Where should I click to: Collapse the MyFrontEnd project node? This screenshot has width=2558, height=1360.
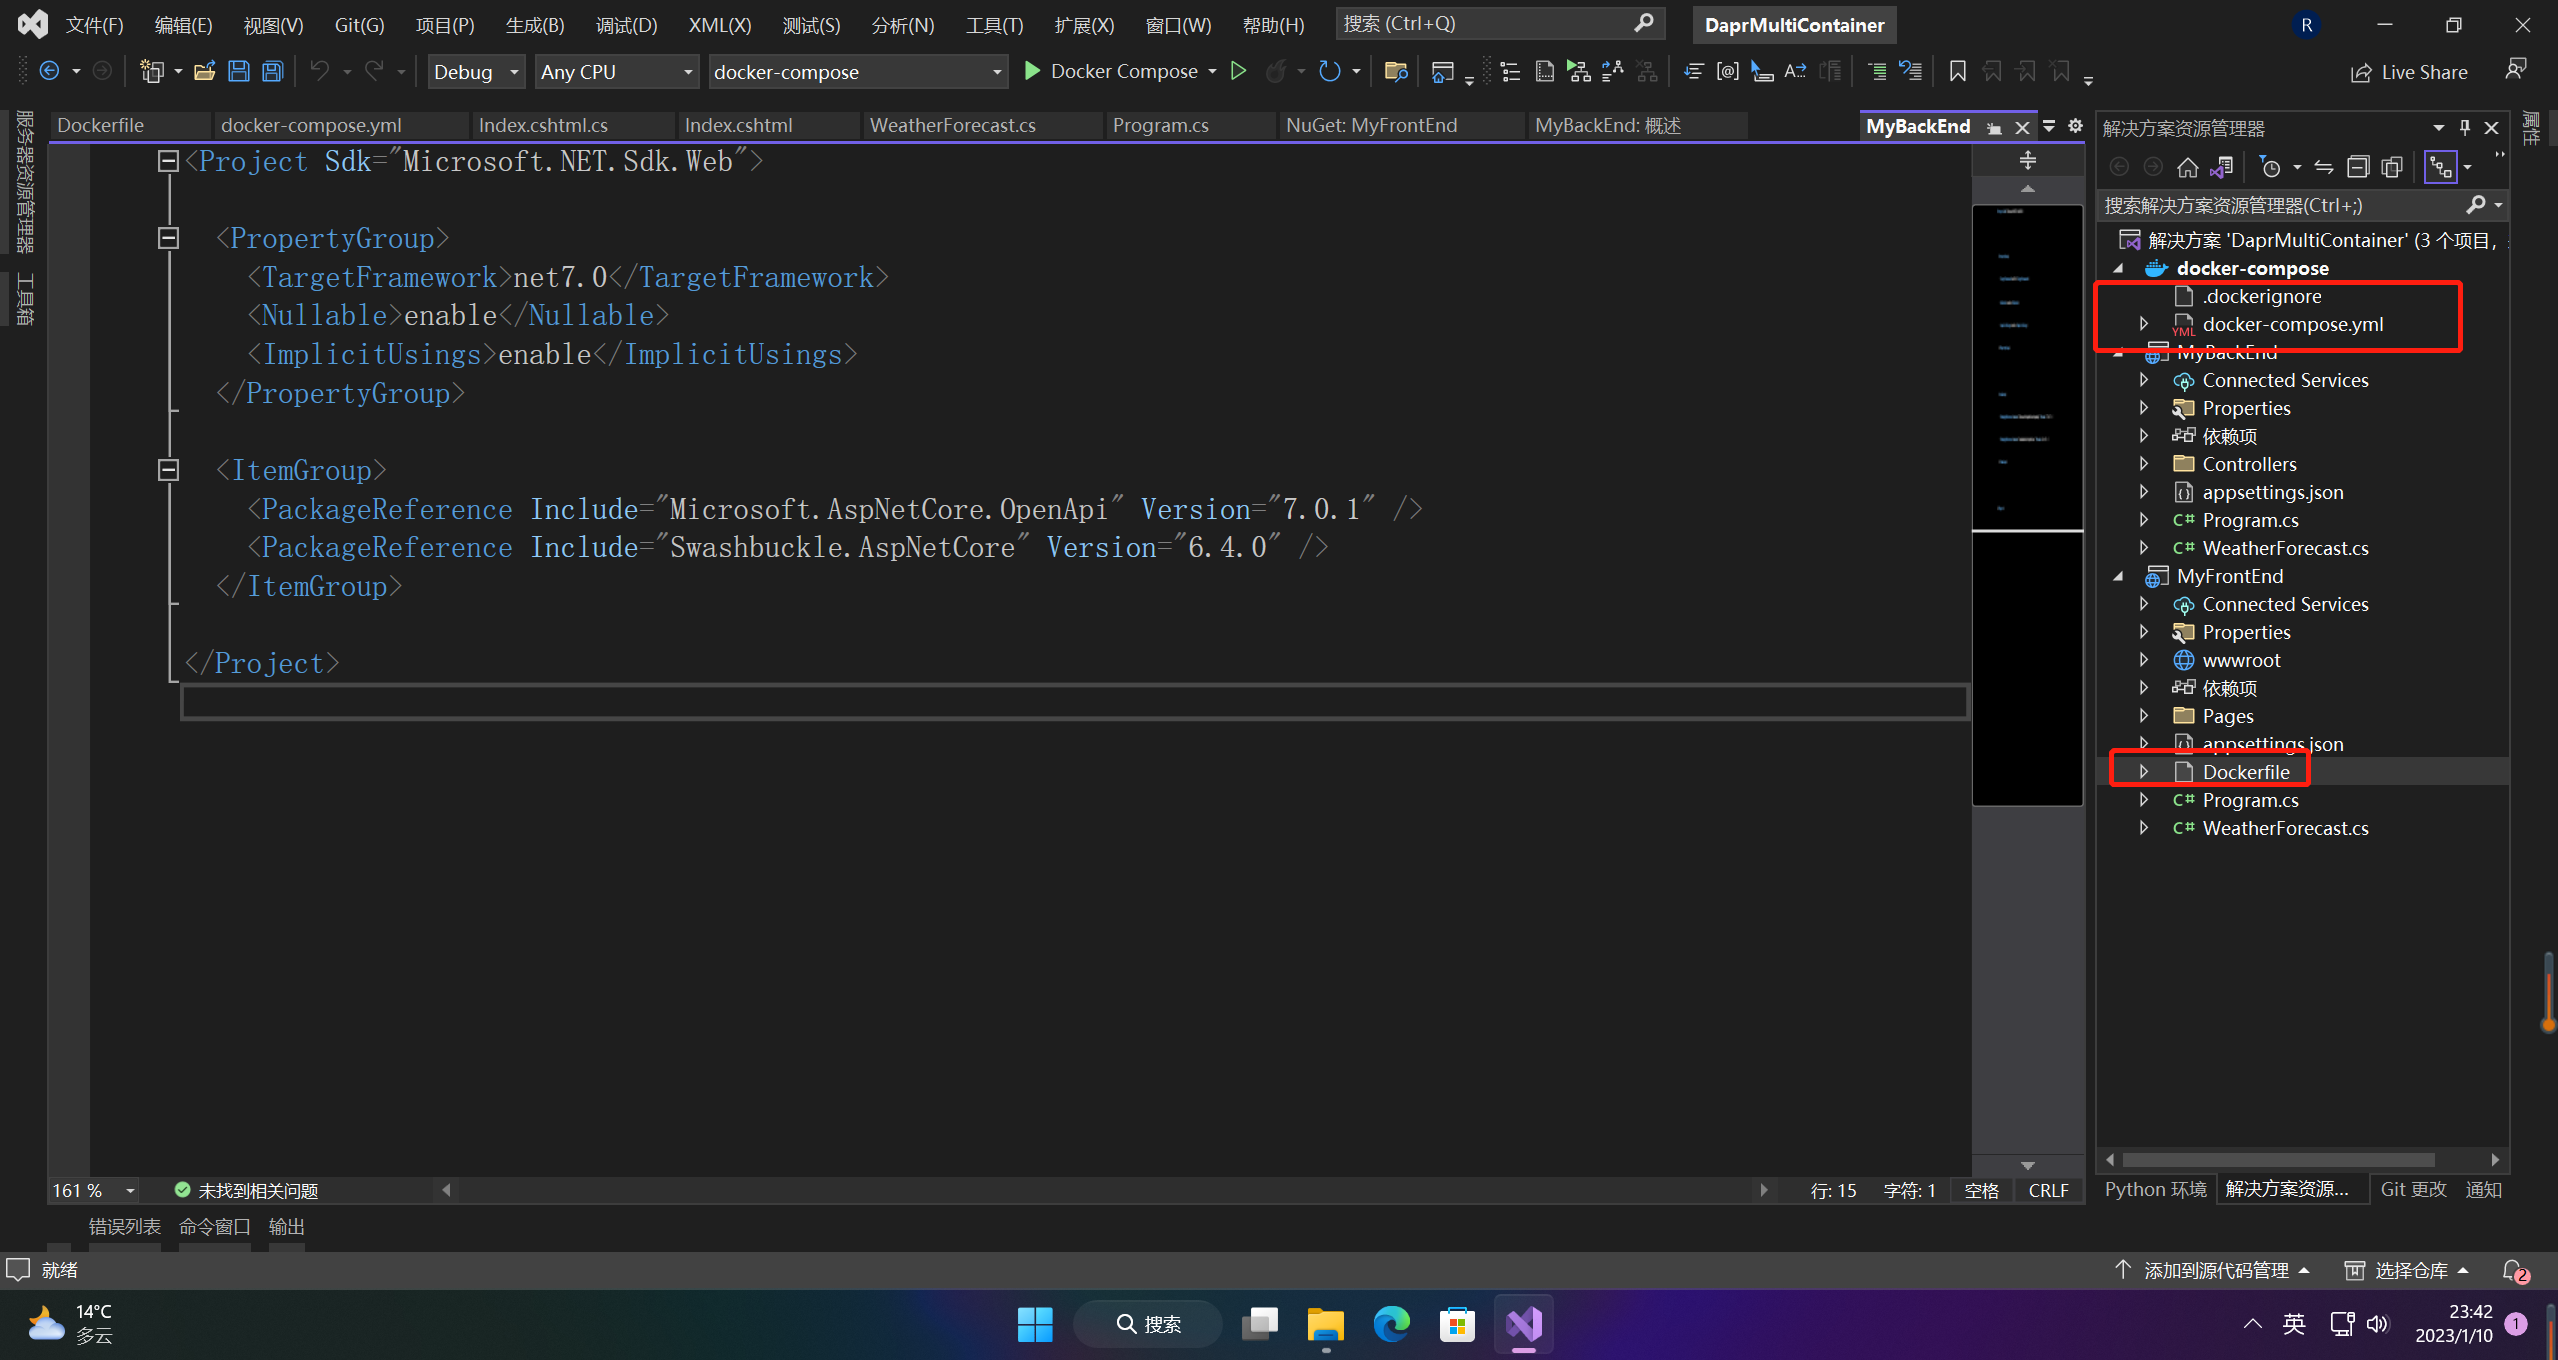click(2118, 576)
